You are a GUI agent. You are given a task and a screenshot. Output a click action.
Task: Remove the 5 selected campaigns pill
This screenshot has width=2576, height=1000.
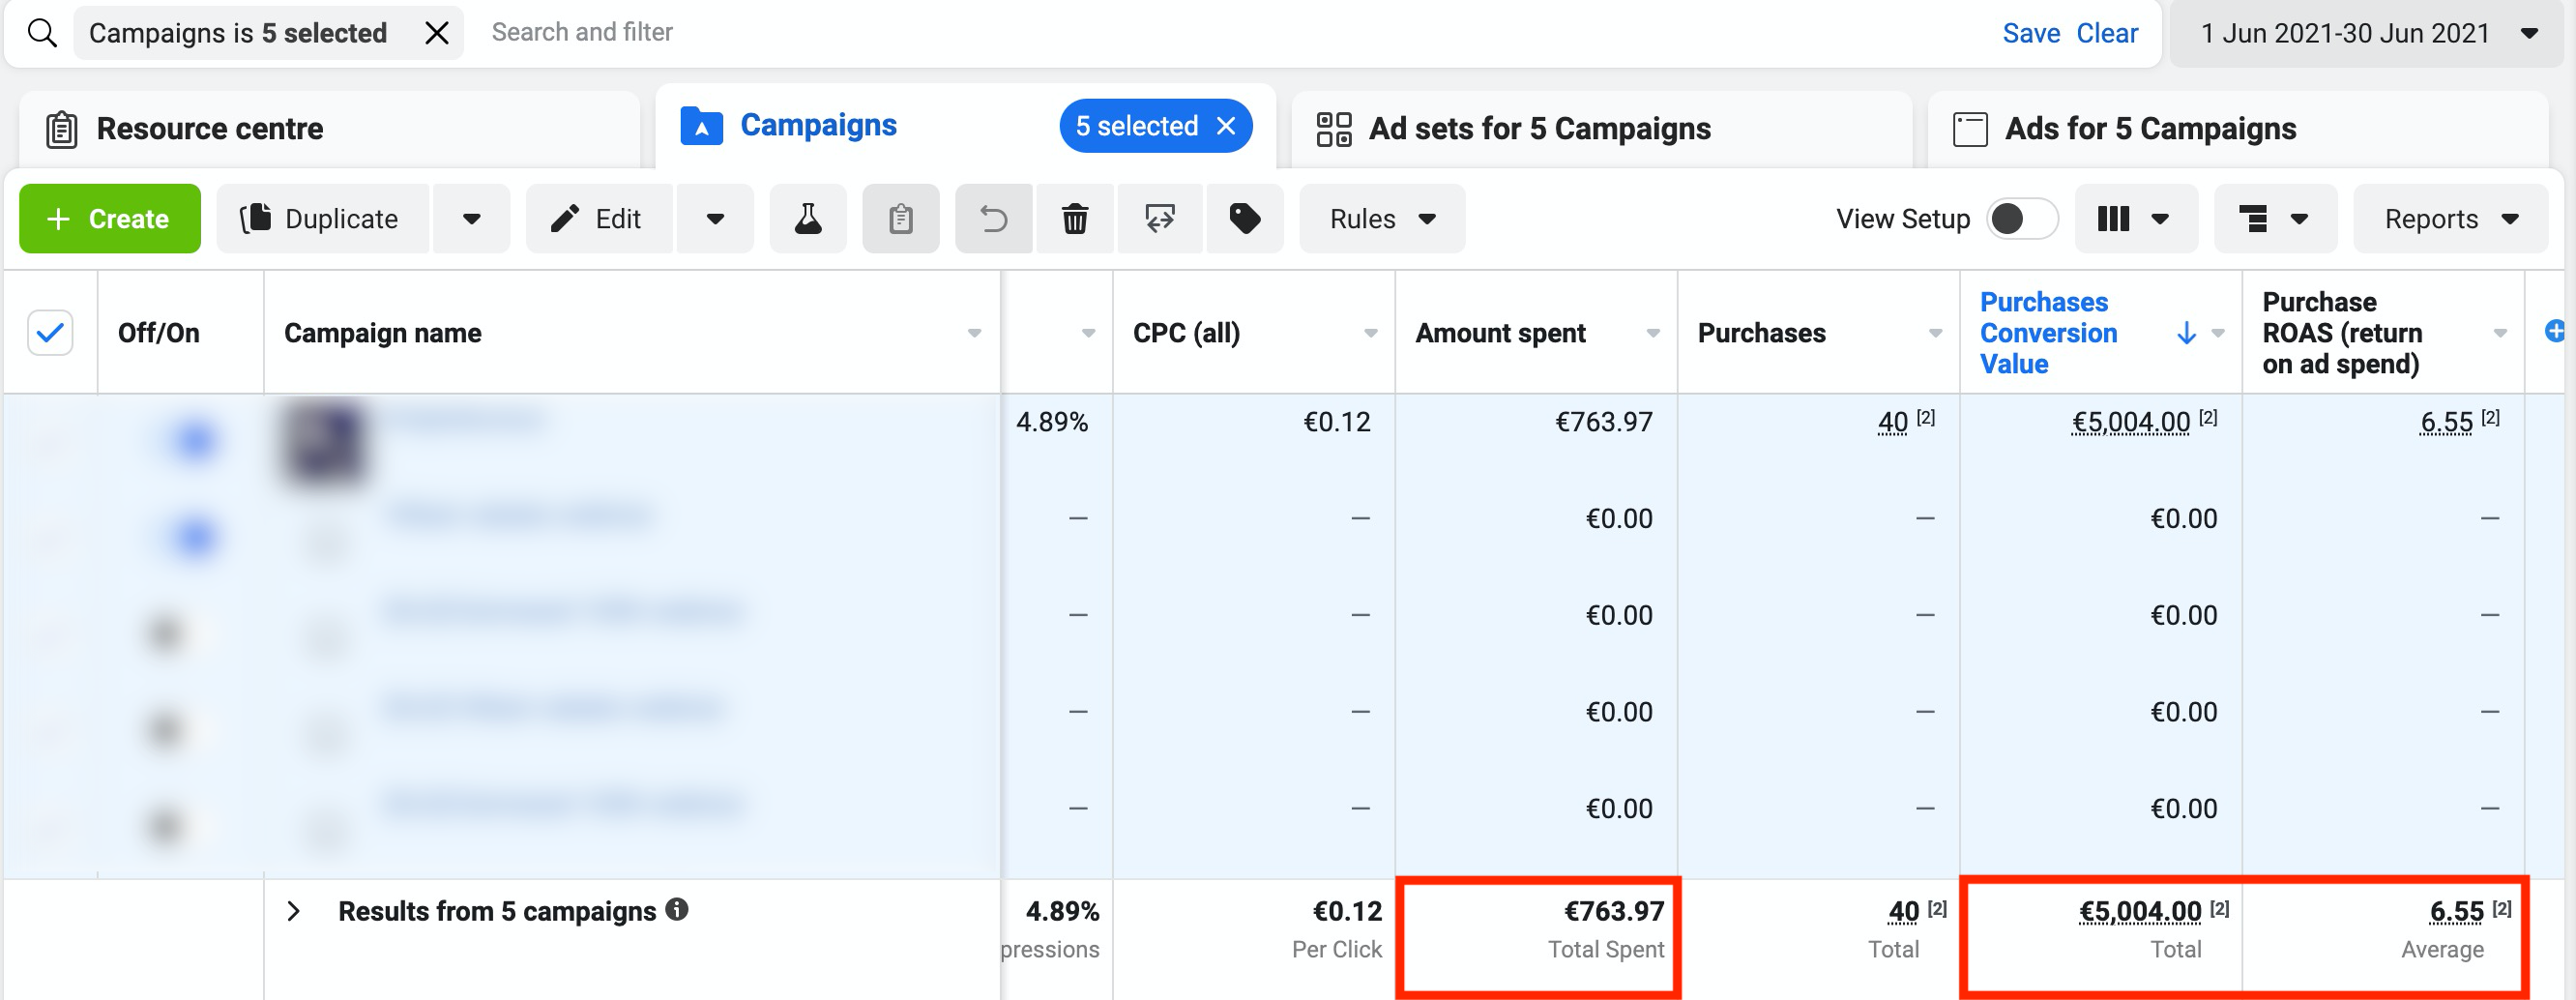pos(1227,126)
